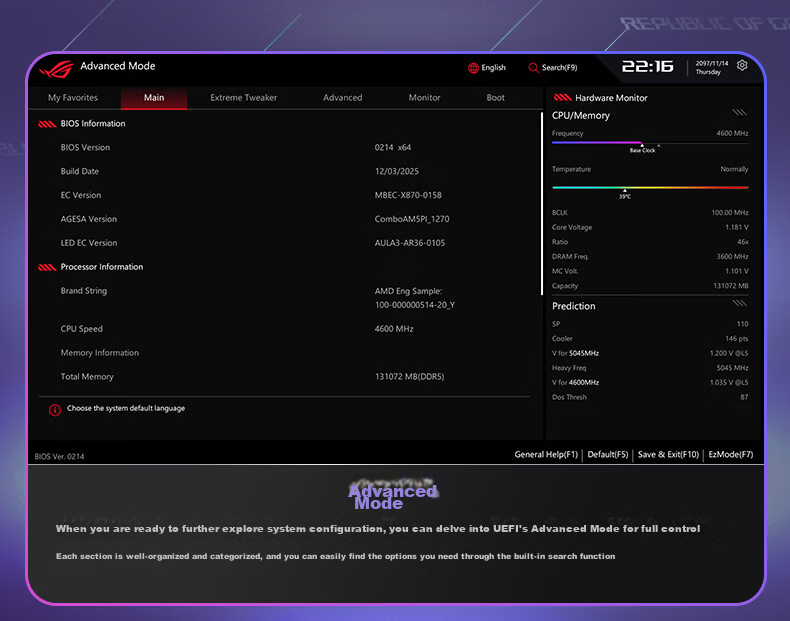Open the Advanced tab
Viewport: 790px width, 621px height.
pyautogui.click(x=343, y=98)
